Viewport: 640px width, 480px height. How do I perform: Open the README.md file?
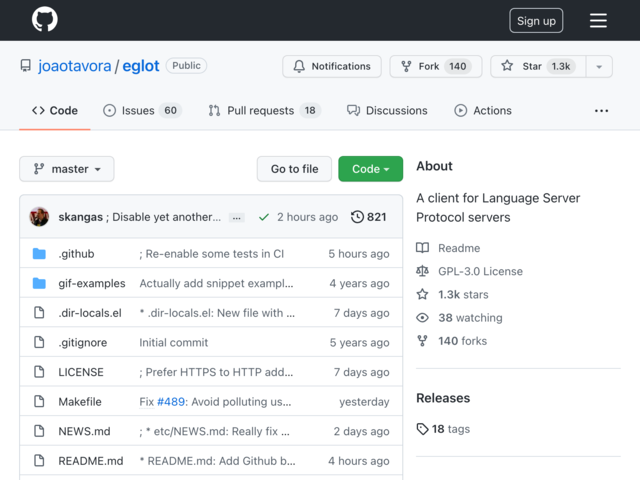coord(91,461)
